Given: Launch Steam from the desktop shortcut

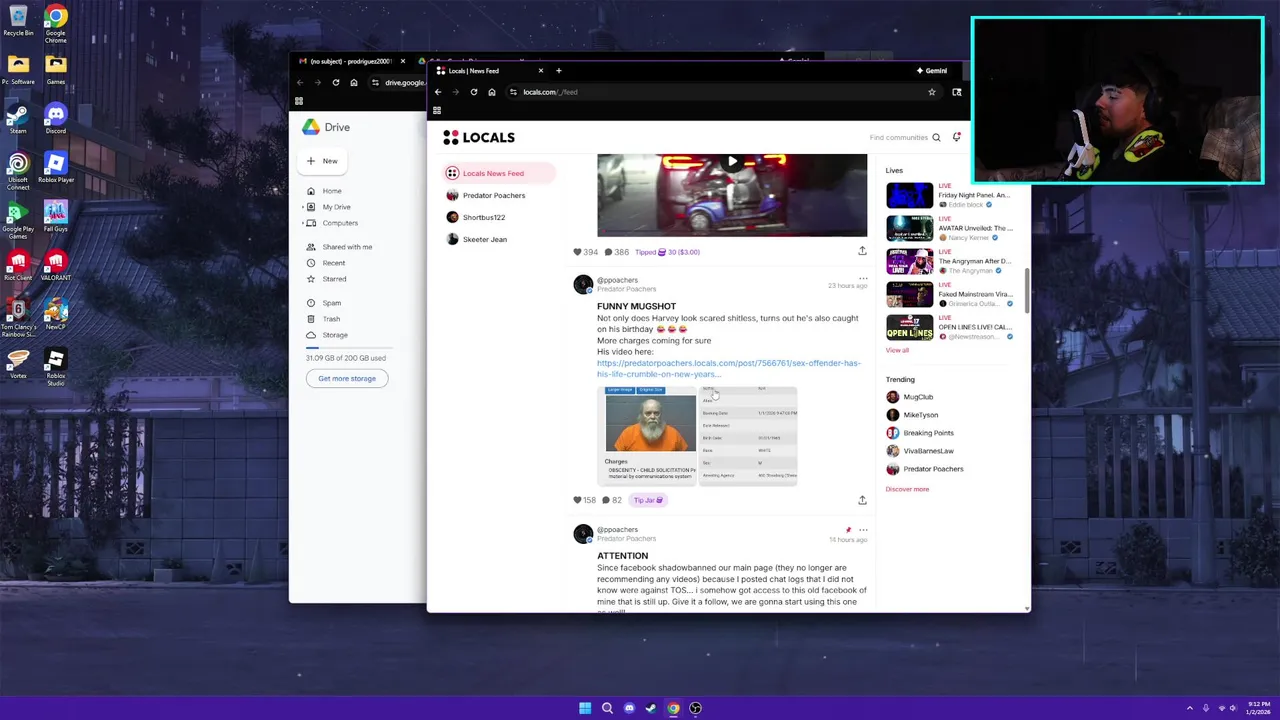Looking at the screenshot, I should pos(18,118).
